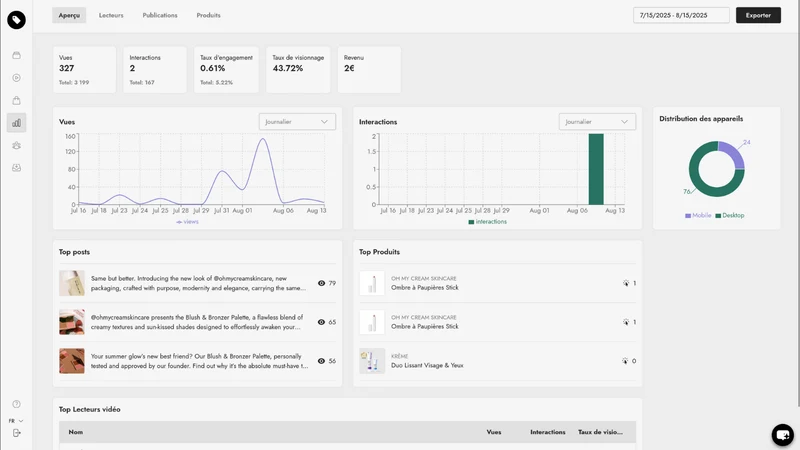The image size is (800, 450).
Task: Open the Blush & Bronzer Palette presentation post
Action: [x=197, y=322]
